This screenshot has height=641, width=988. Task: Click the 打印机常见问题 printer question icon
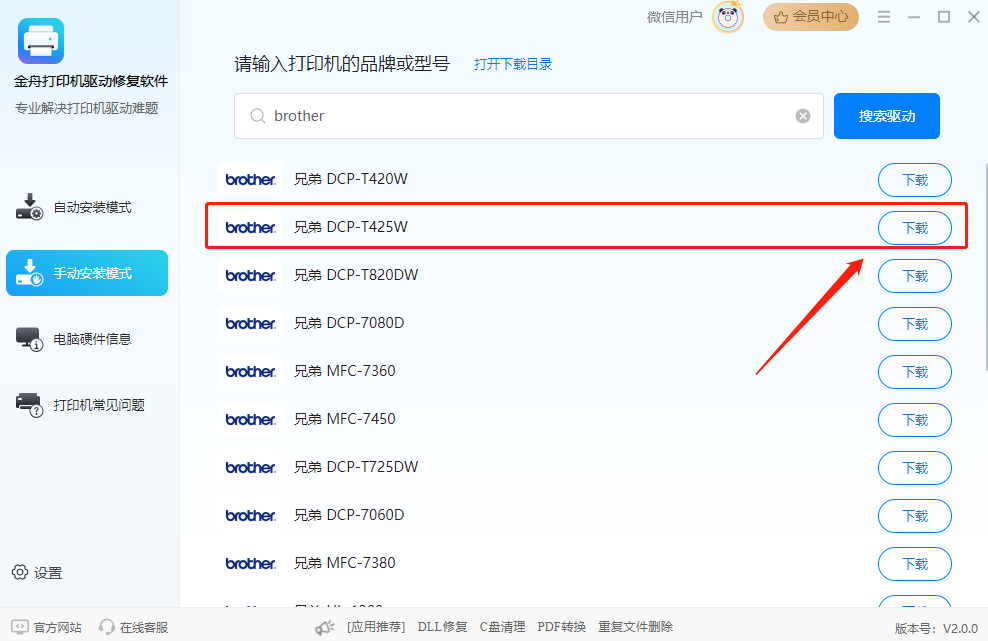(x=29, y=405)
